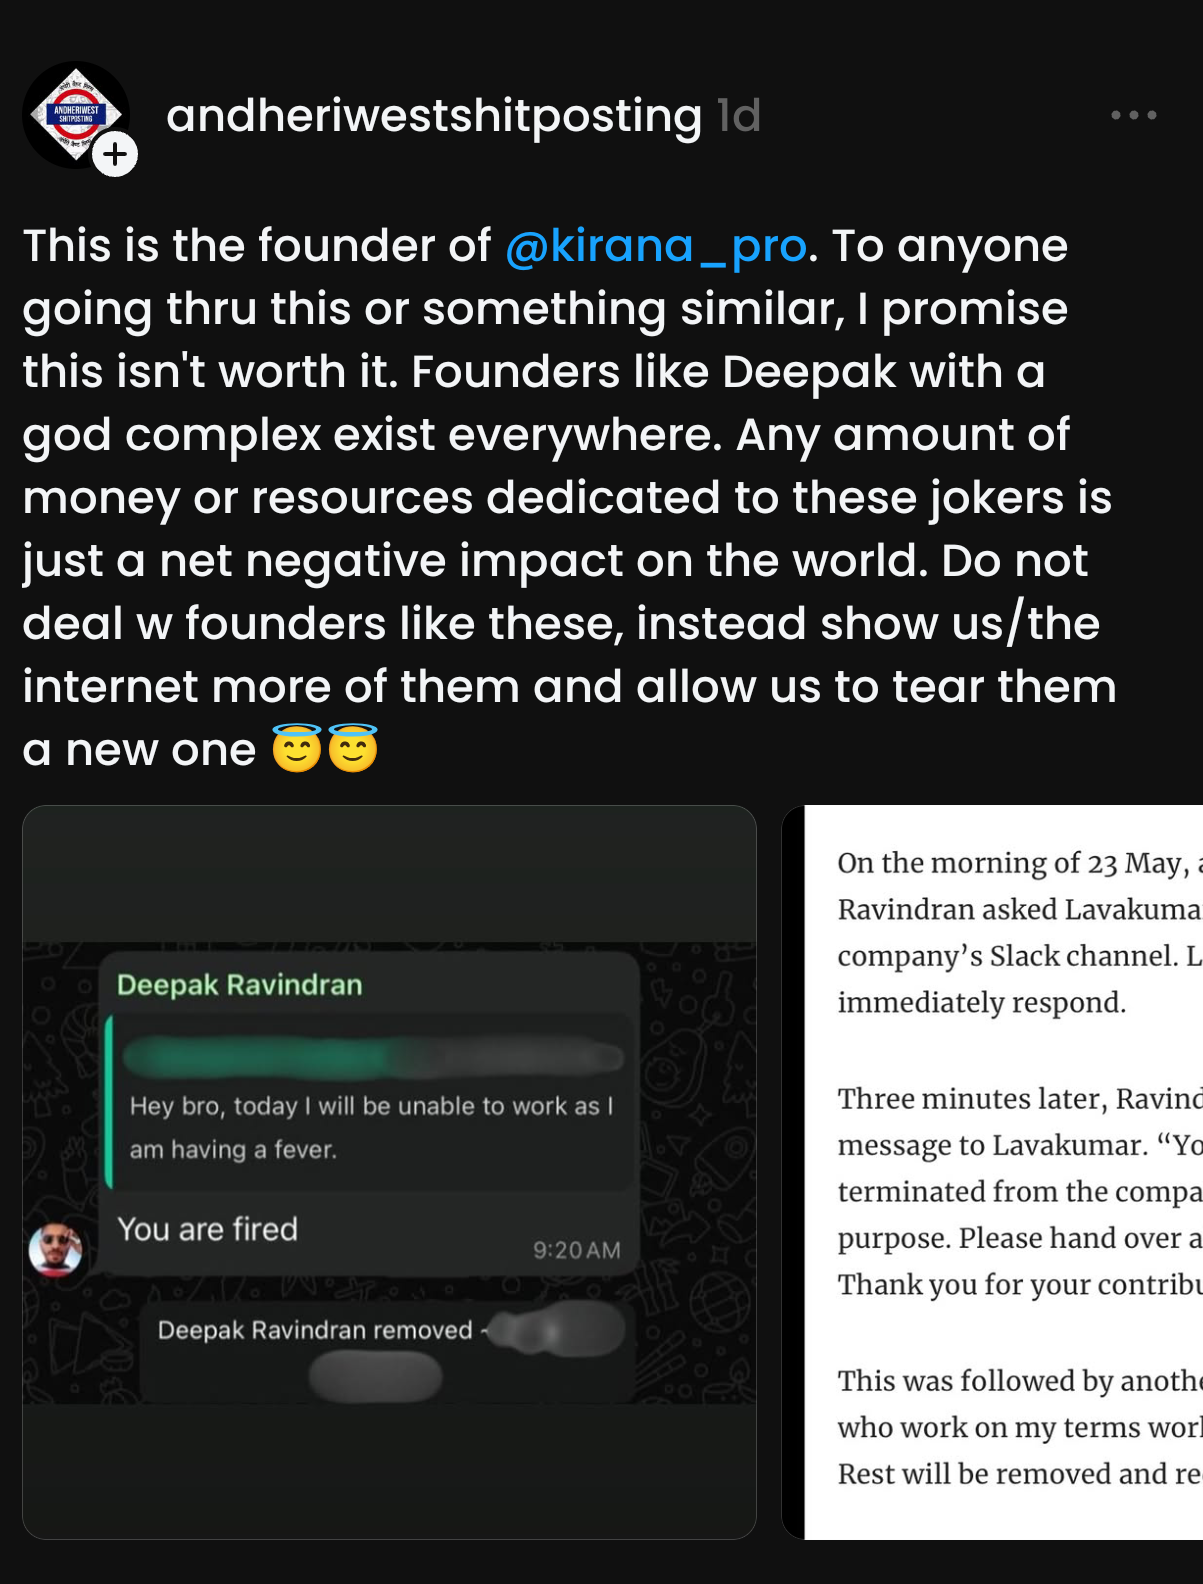Click the 9:20 AM message time

[x=576, y=1250]
